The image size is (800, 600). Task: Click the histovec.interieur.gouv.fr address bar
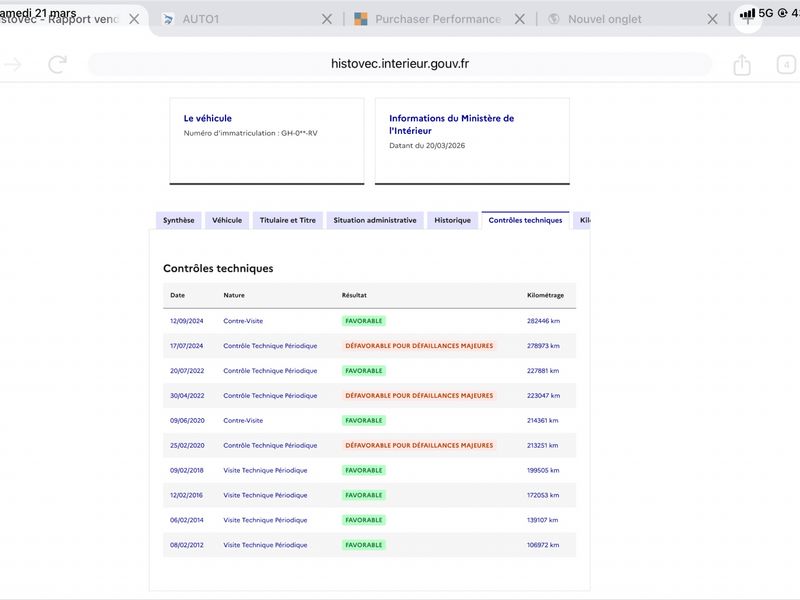click(400, 64)
